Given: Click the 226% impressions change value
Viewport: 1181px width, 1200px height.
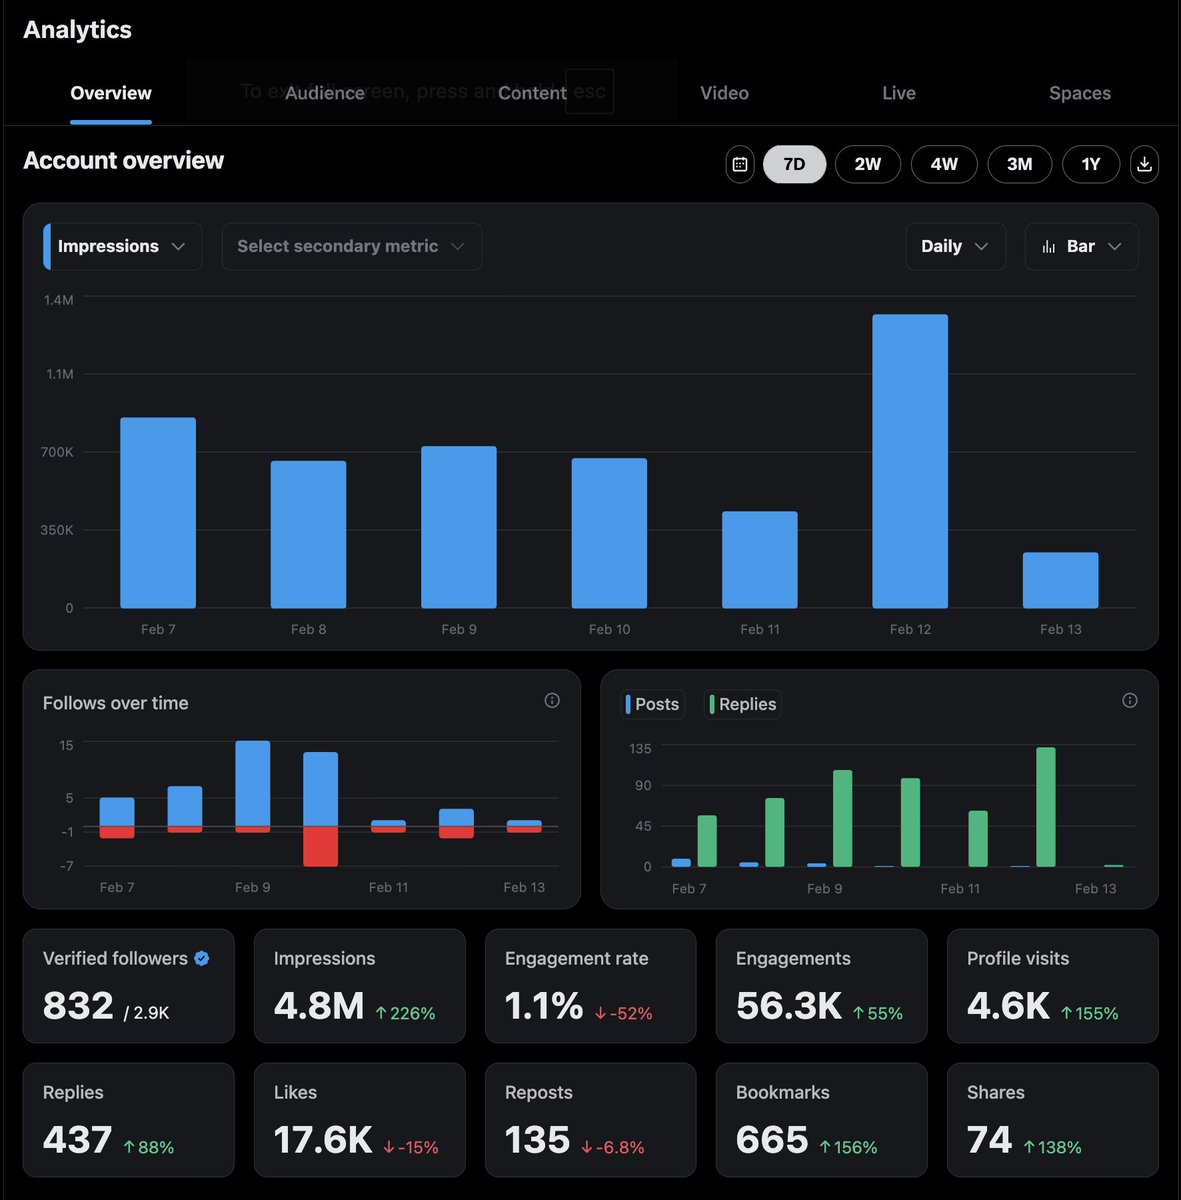Looking at the screenshot, I should [406, 1013].
